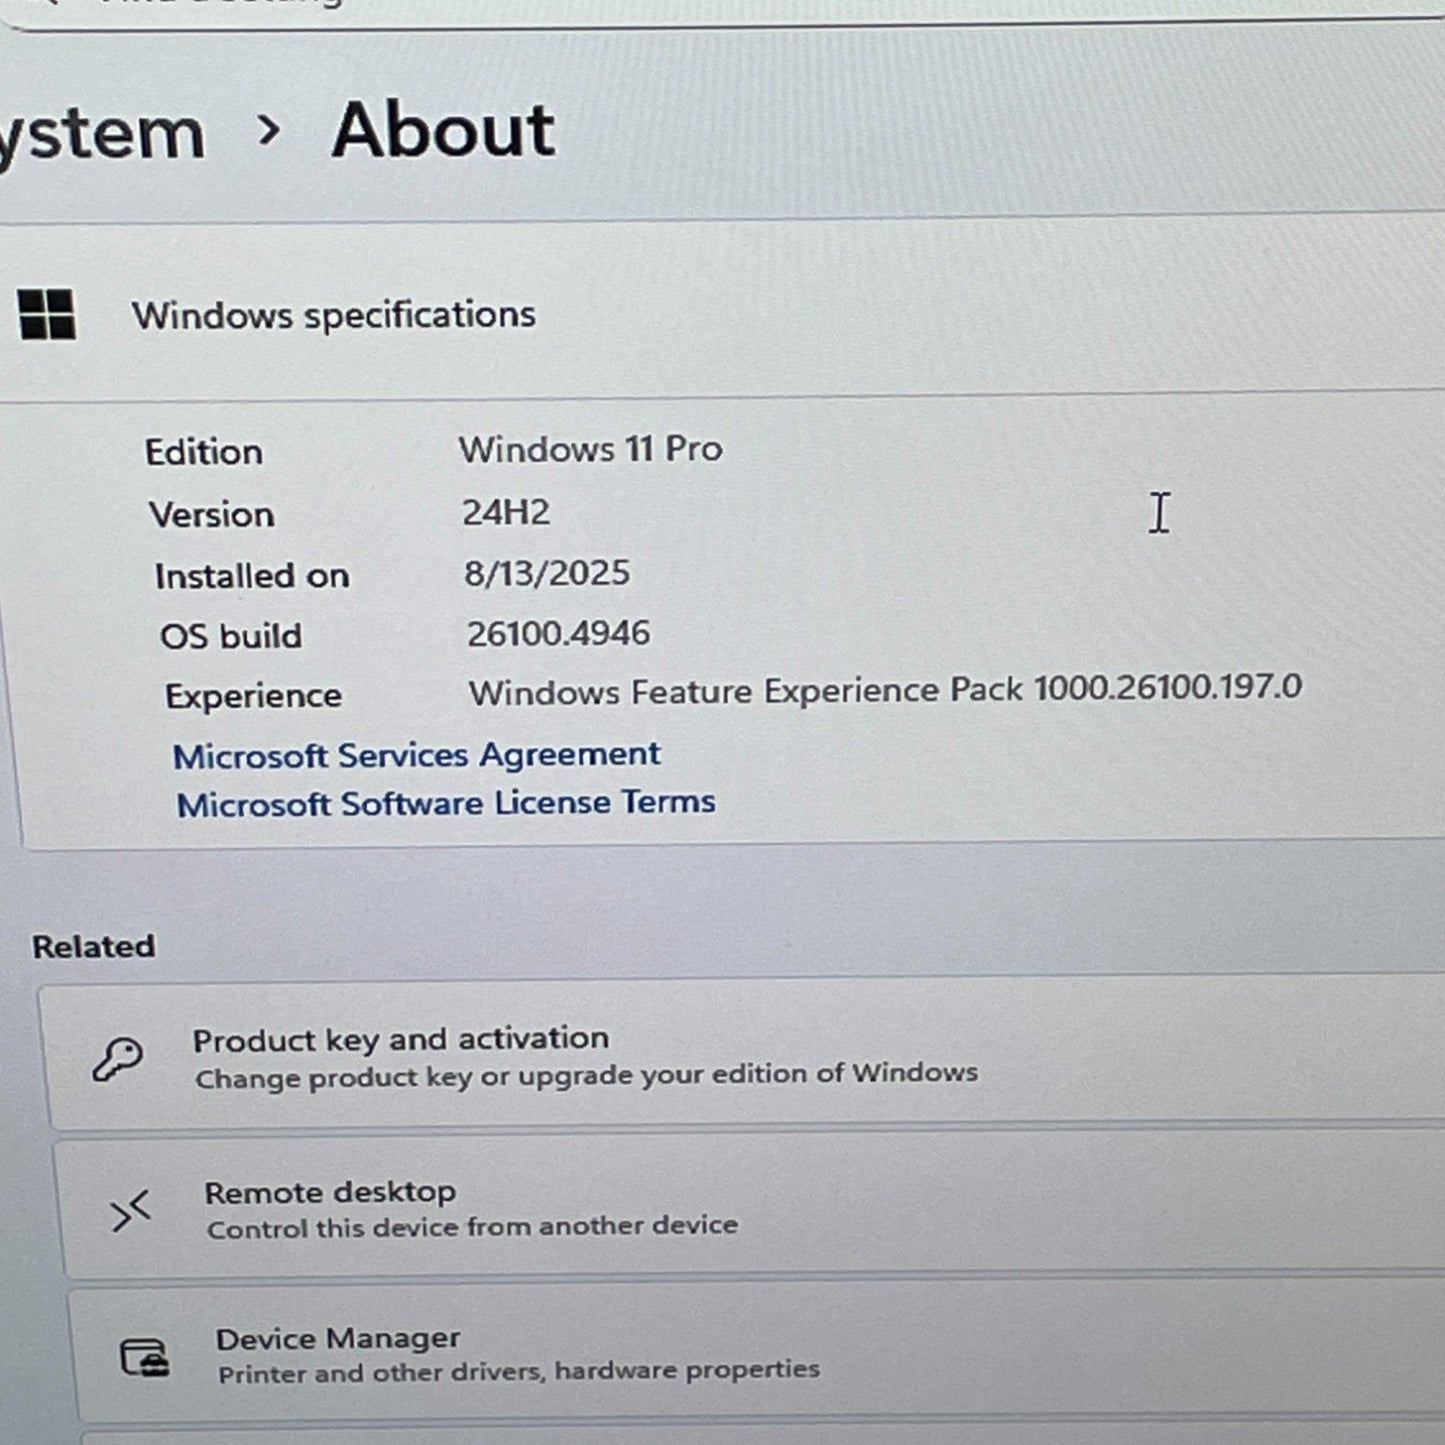The width and height of the screenshot is (1445, 1445).
Task: Click the Device Manager icon
Action: pos(144,1357)
